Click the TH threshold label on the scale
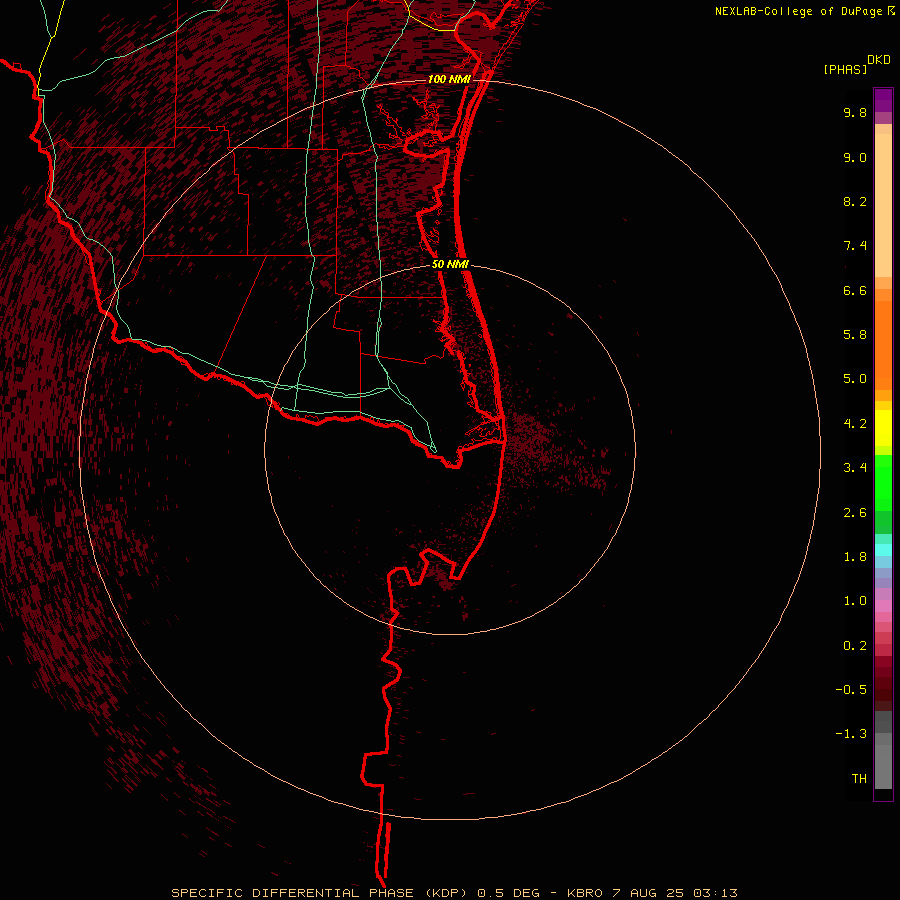The height and width of the screenshot is (900, 900). [859, 779]
